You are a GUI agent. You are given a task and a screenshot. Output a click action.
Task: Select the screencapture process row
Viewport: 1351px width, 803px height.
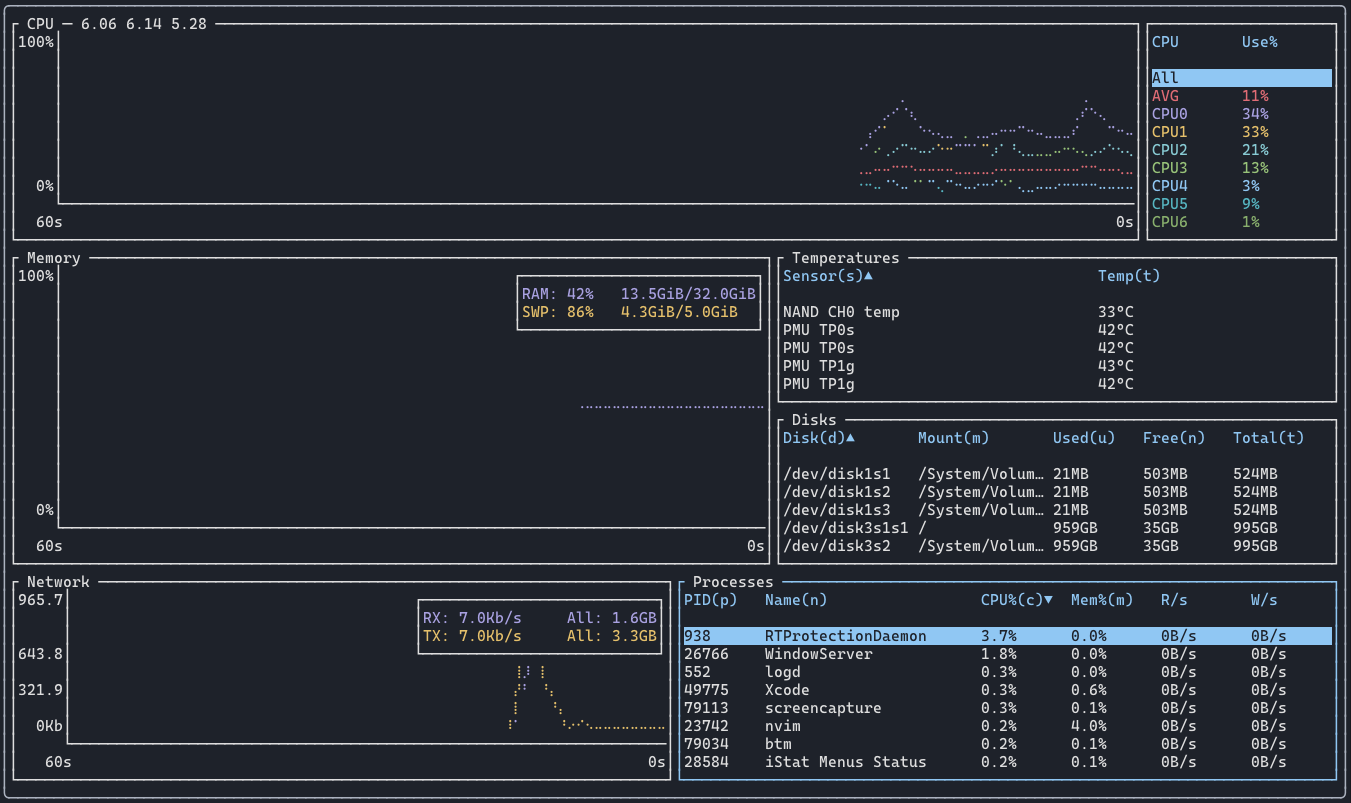(1008, 708)
